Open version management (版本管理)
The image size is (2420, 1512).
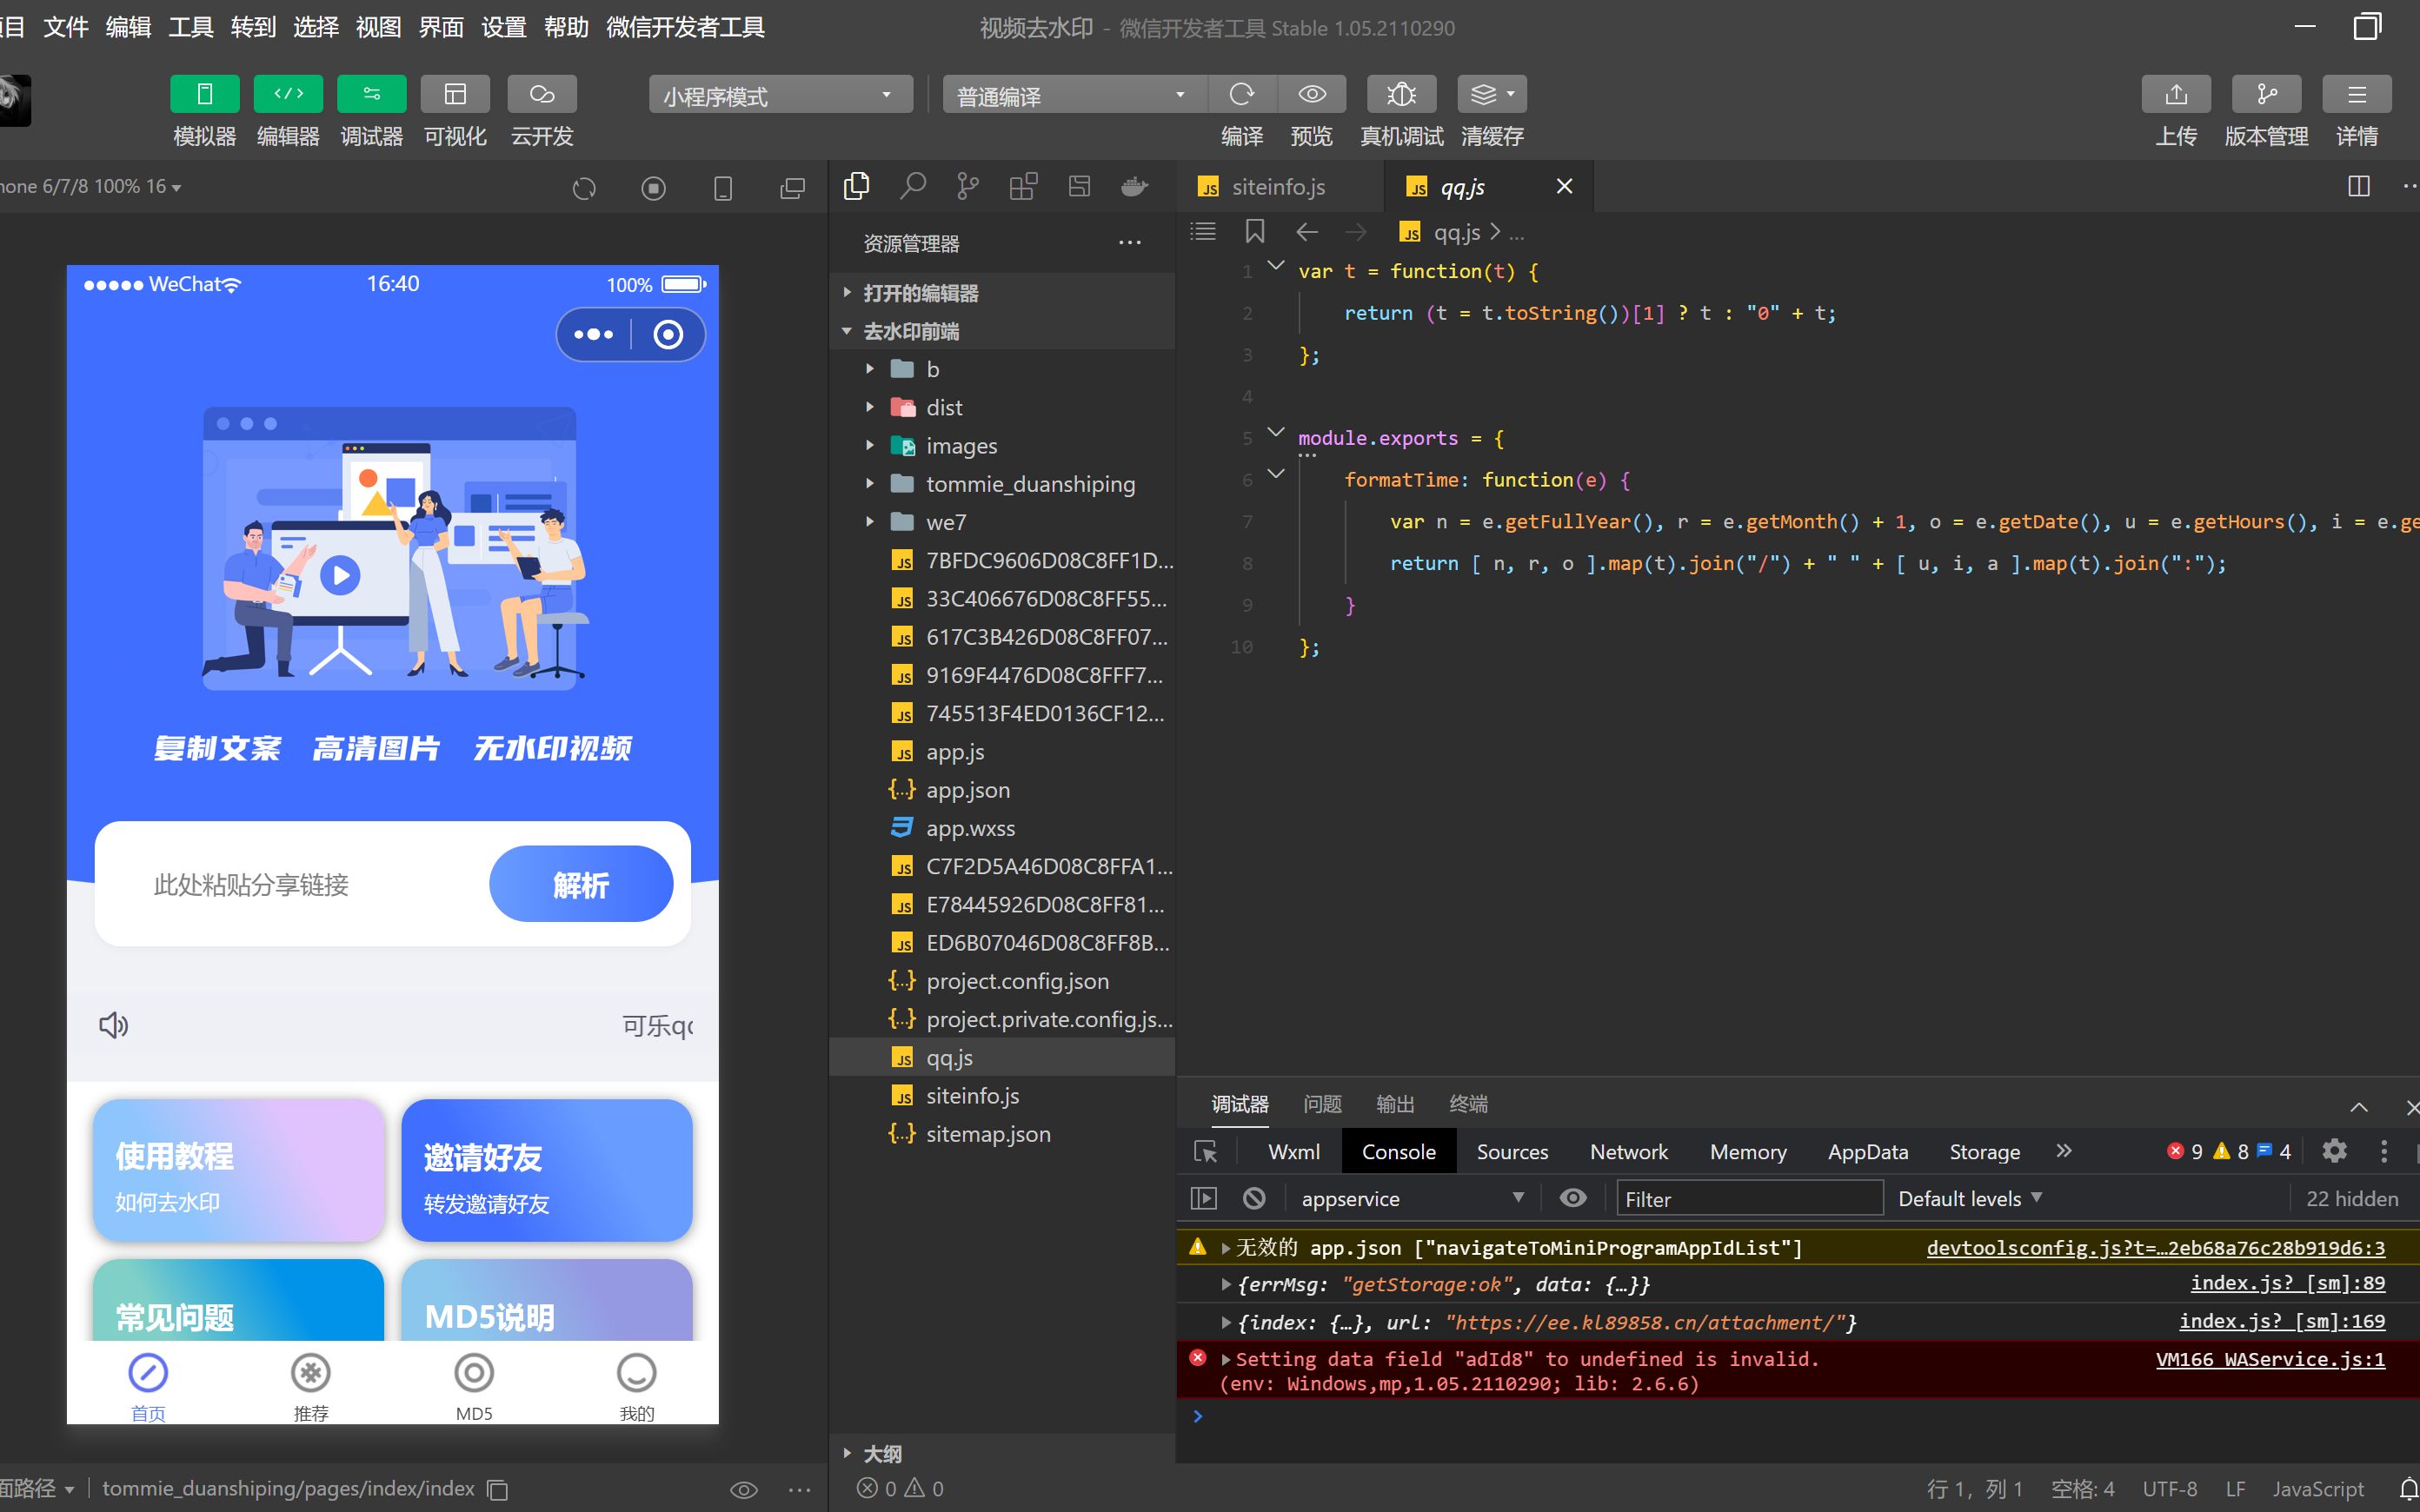pyautogui.click(x=2266, y=94)
